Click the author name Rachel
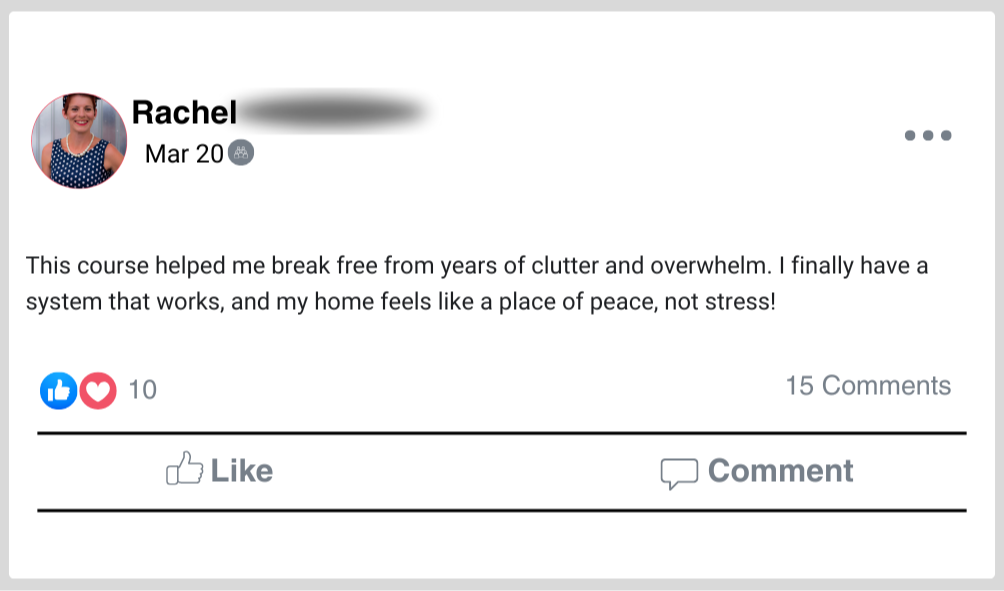Image resolution: width=1004 pixels, height=591 pixels. pyautogui.click(x=184, y=112)
